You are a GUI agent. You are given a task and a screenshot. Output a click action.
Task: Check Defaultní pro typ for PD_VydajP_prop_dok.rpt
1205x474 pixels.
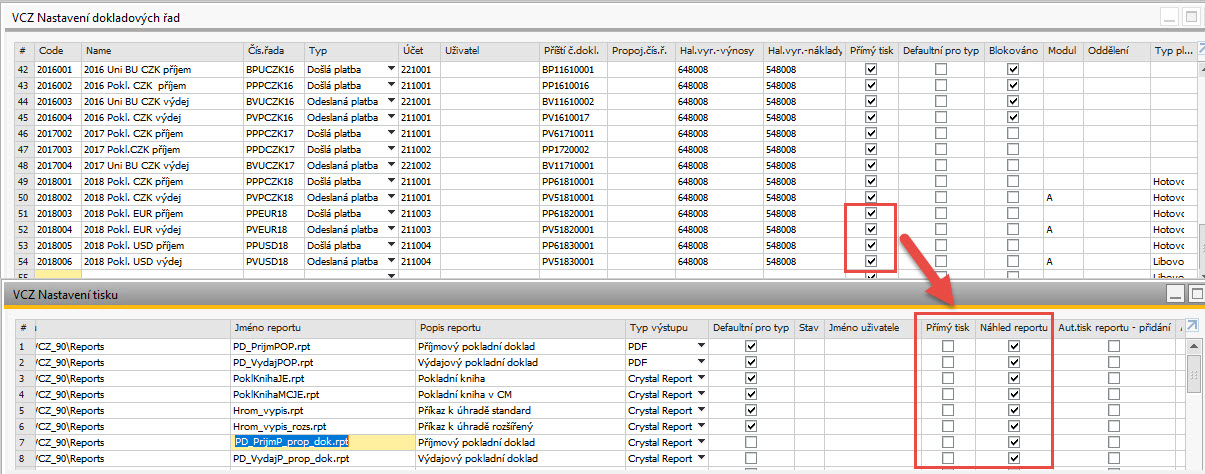pos(752,458)
